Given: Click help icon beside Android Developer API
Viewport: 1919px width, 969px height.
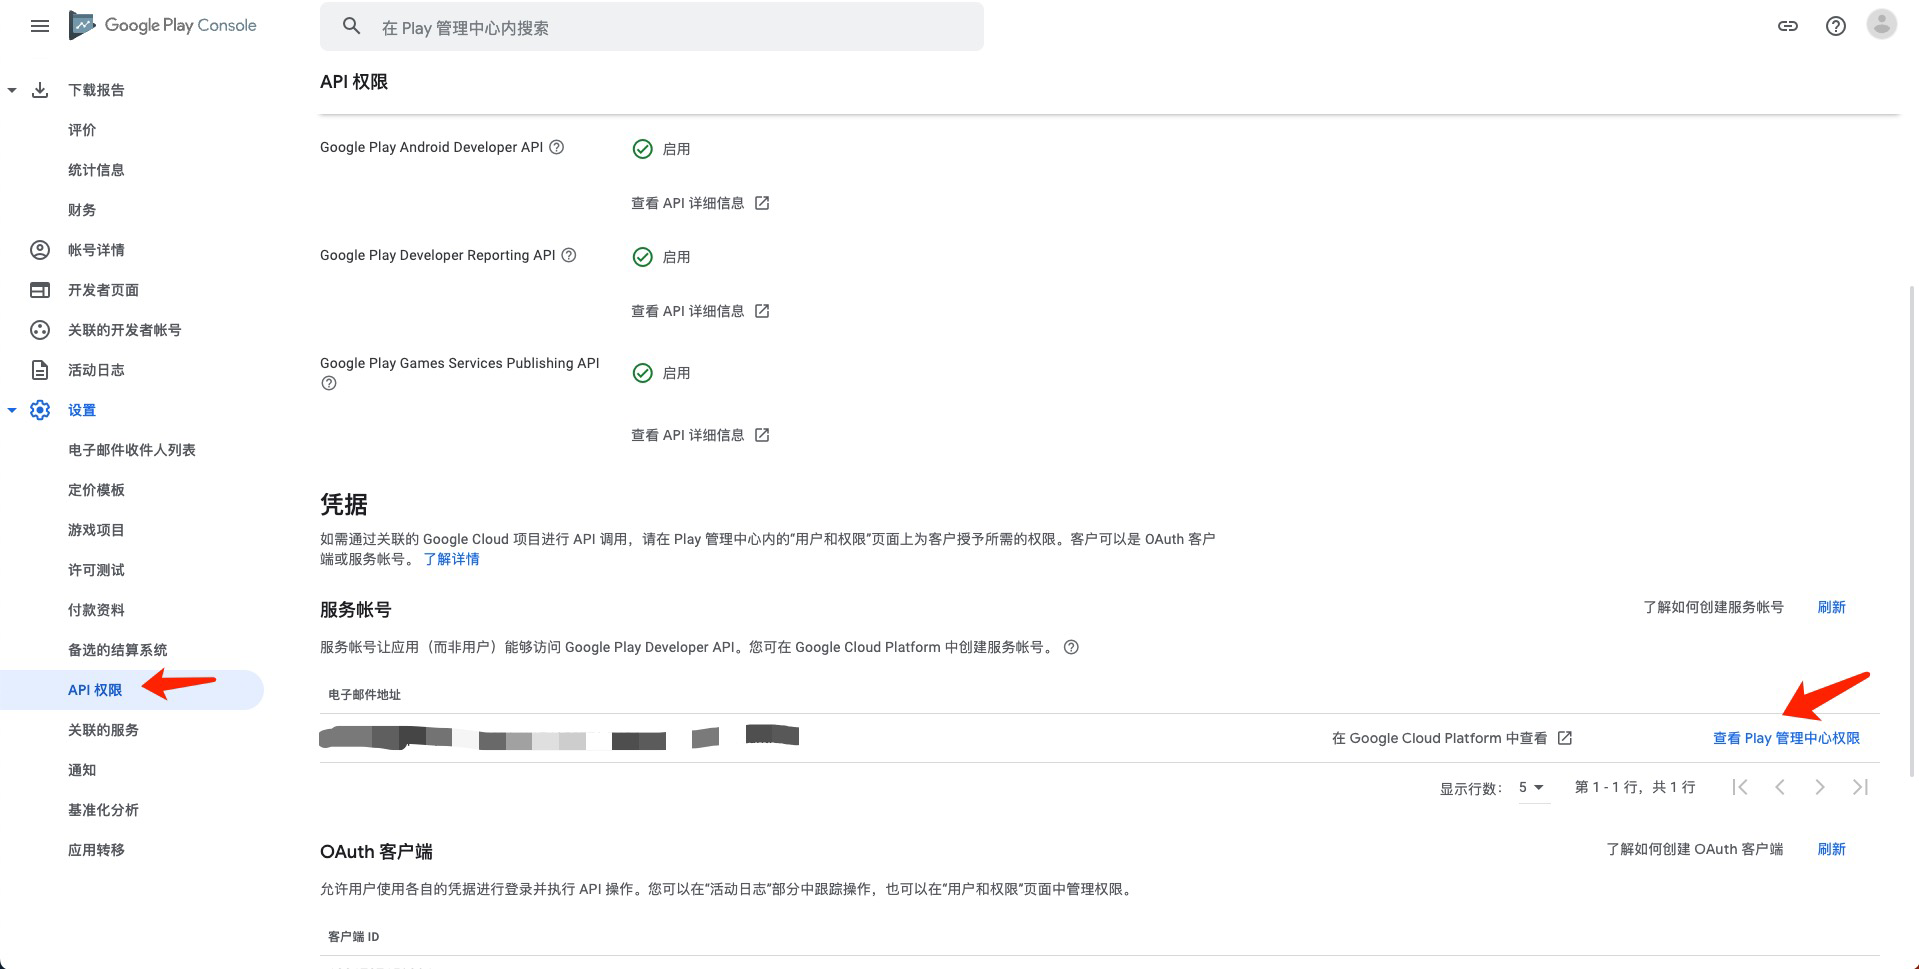Looking at the screenshot, I should (557, 147).
